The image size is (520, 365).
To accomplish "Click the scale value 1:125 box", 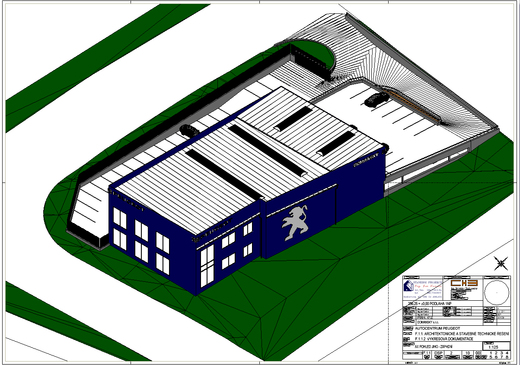I will click(496, 346).
